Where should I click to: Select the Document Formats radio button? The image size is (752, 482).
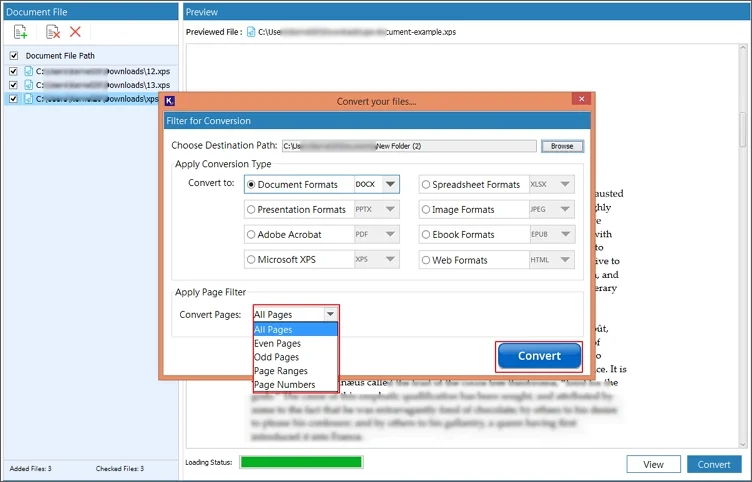click(x=251, y=185)
